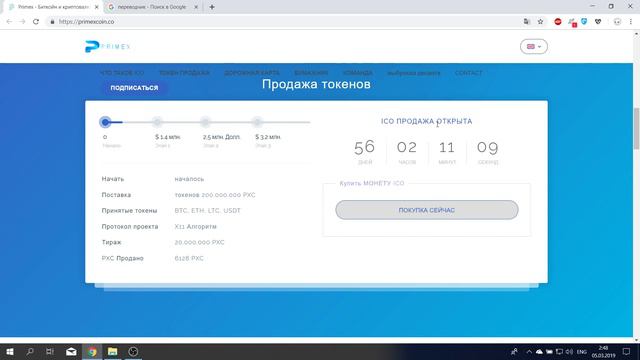The image size is (640, 360).
Task: Click the 'Продажа токенов' title
Action: (316, 84)
